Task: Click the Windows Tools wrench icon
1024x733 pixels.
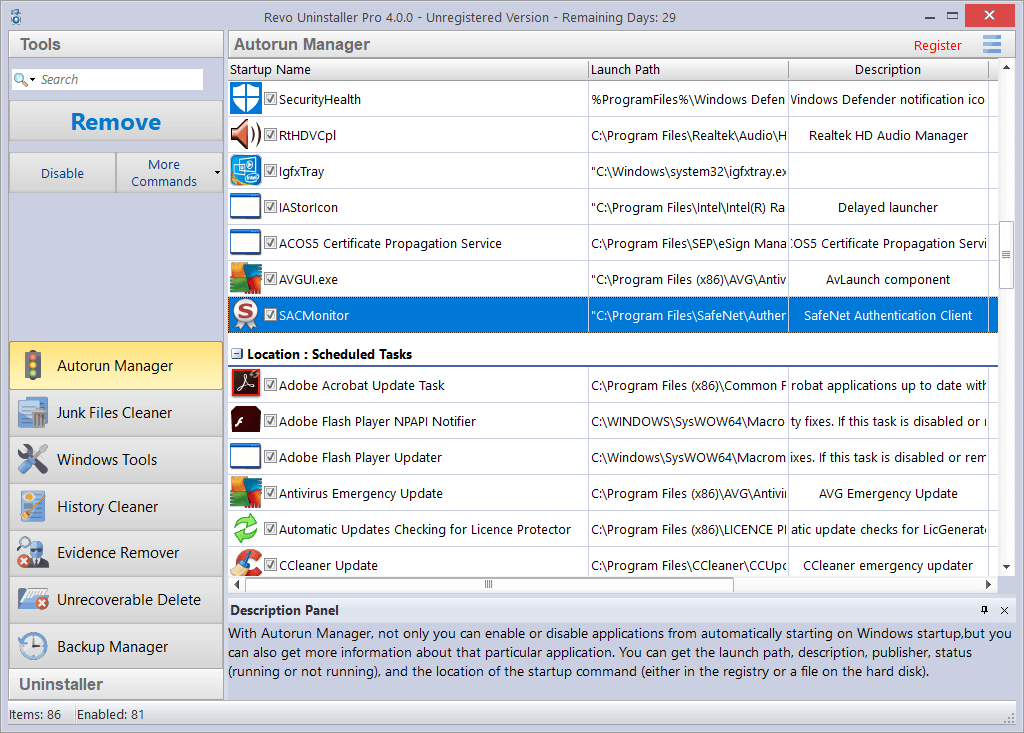Action: (x=33, y=459)
